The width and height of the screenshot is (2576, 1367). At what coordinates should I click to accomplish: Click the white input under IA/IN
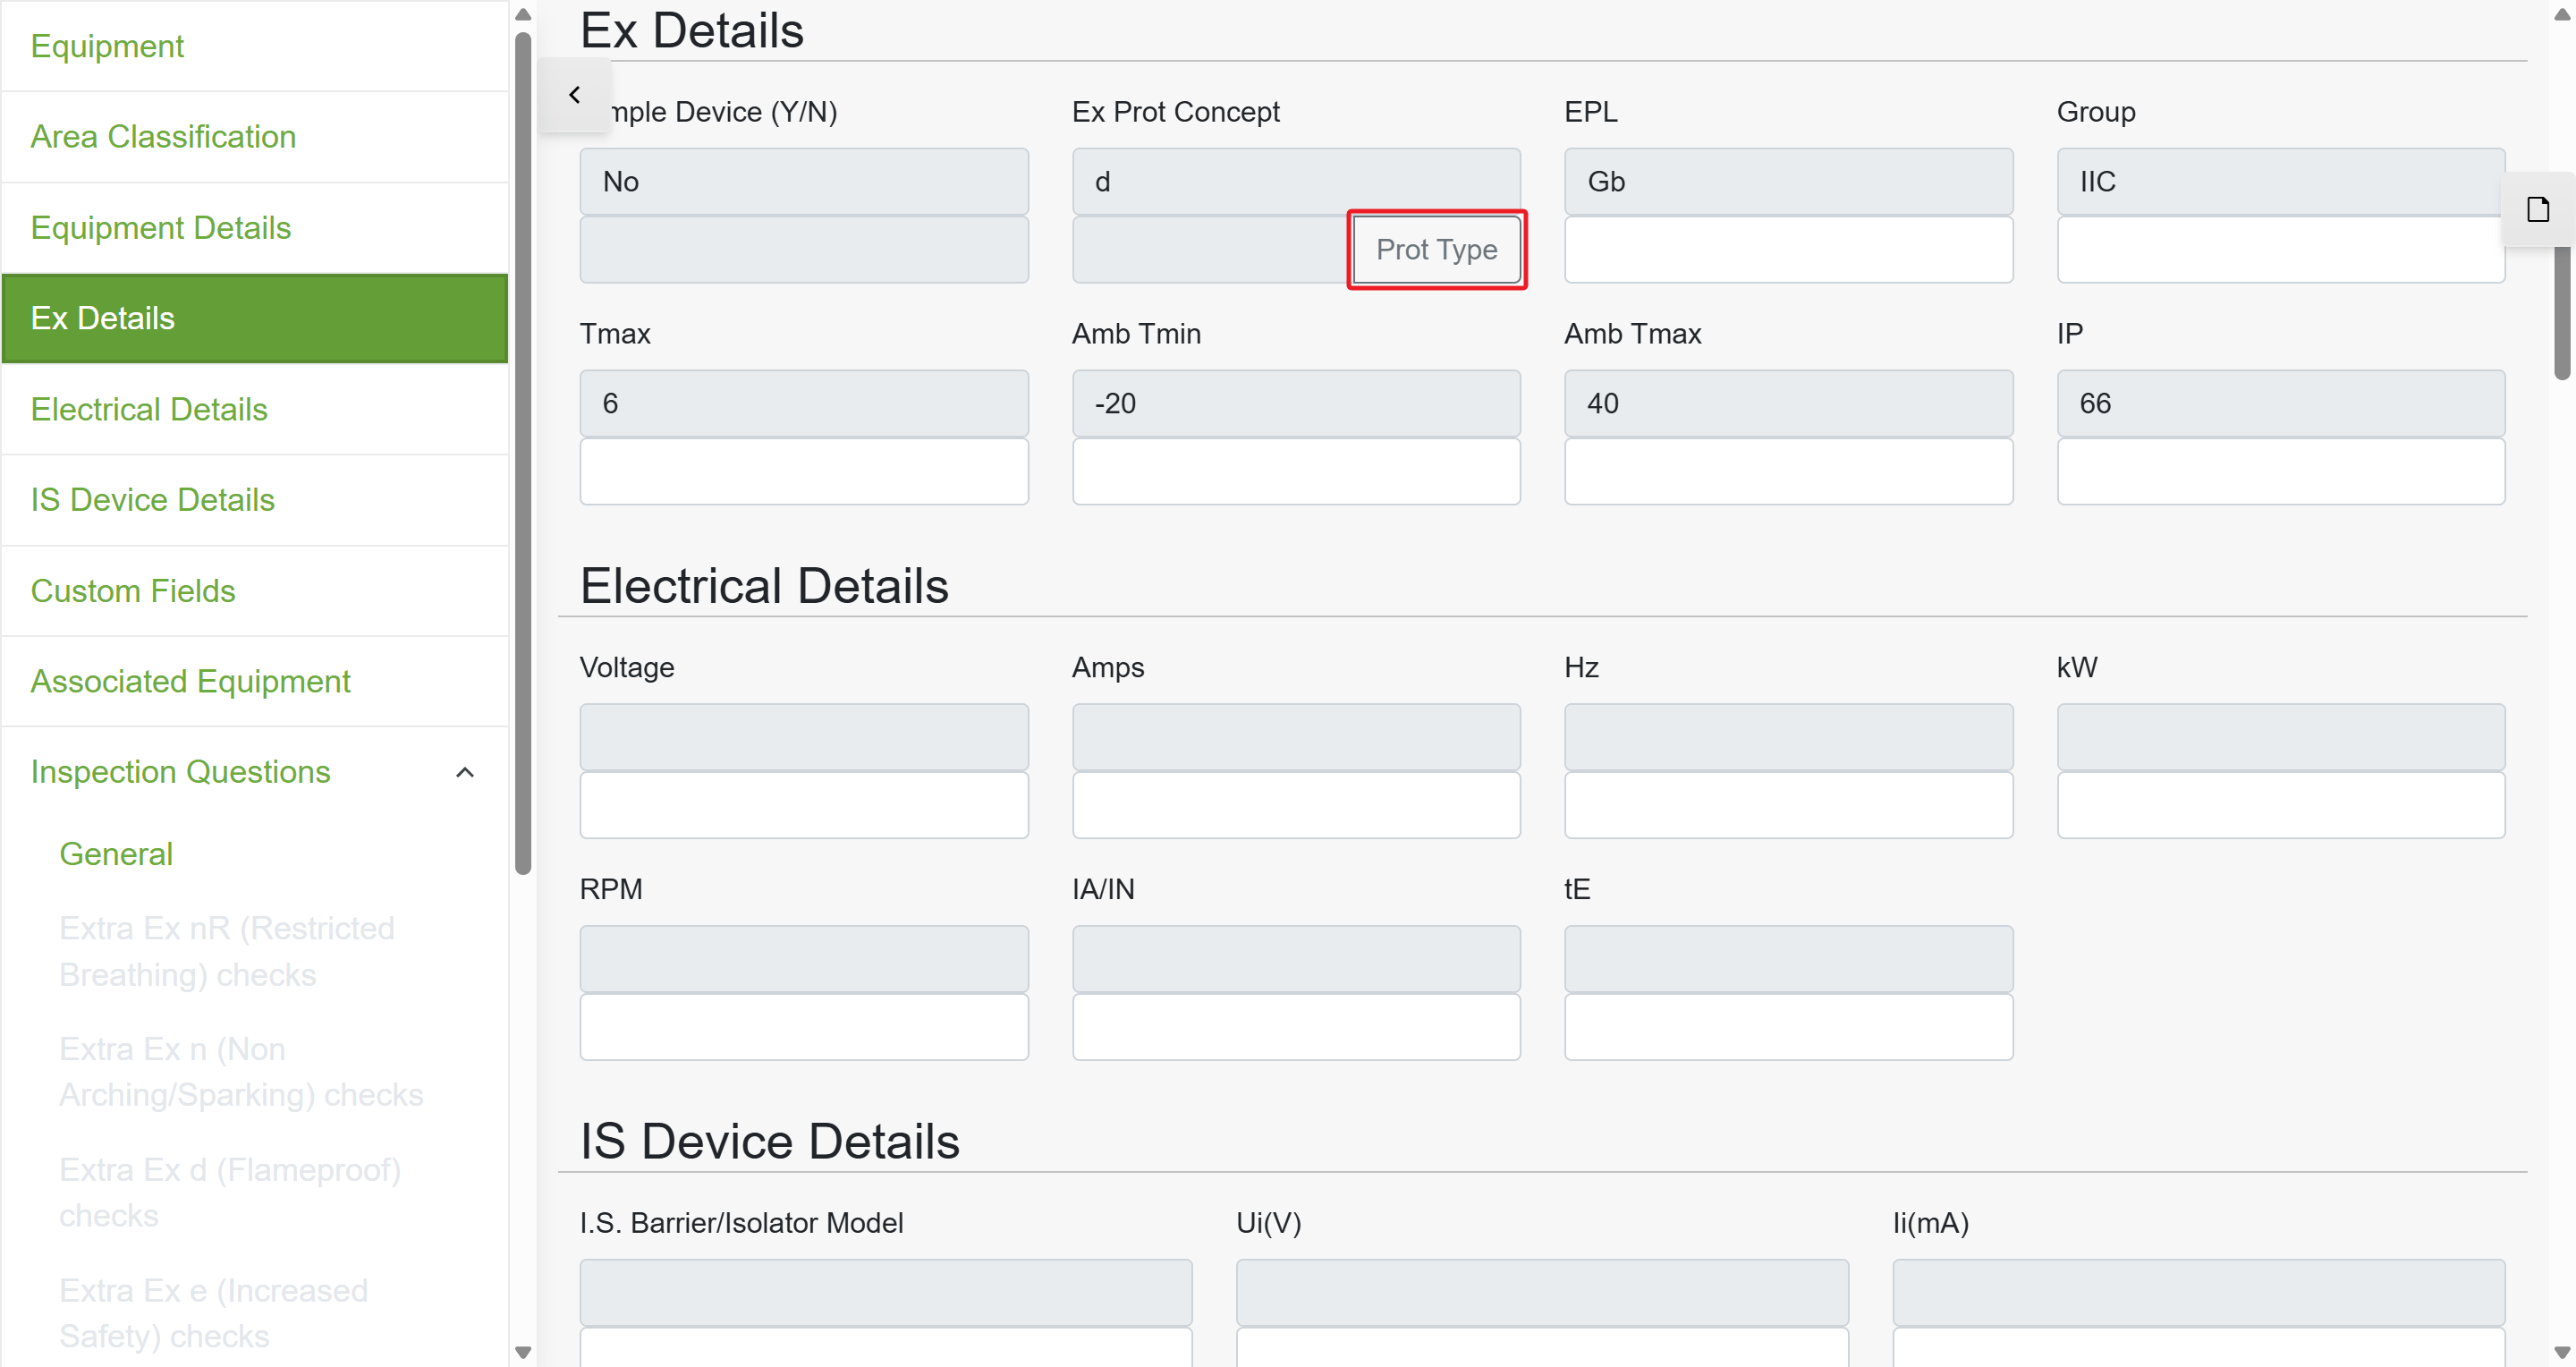pos(1296,1027)
